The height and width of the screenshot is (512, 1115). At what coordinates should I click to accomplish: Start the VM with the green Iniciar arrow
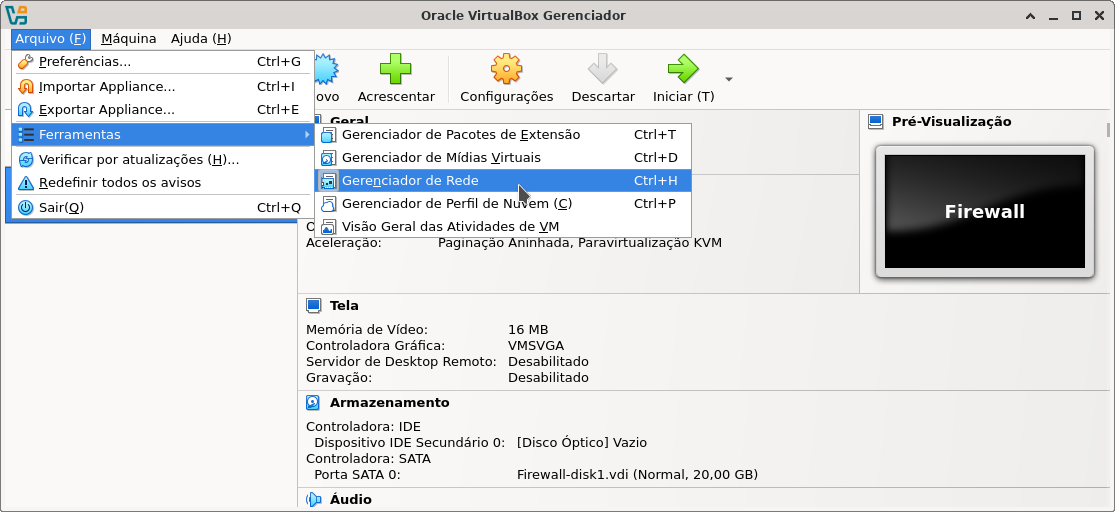tap(682, 69)
